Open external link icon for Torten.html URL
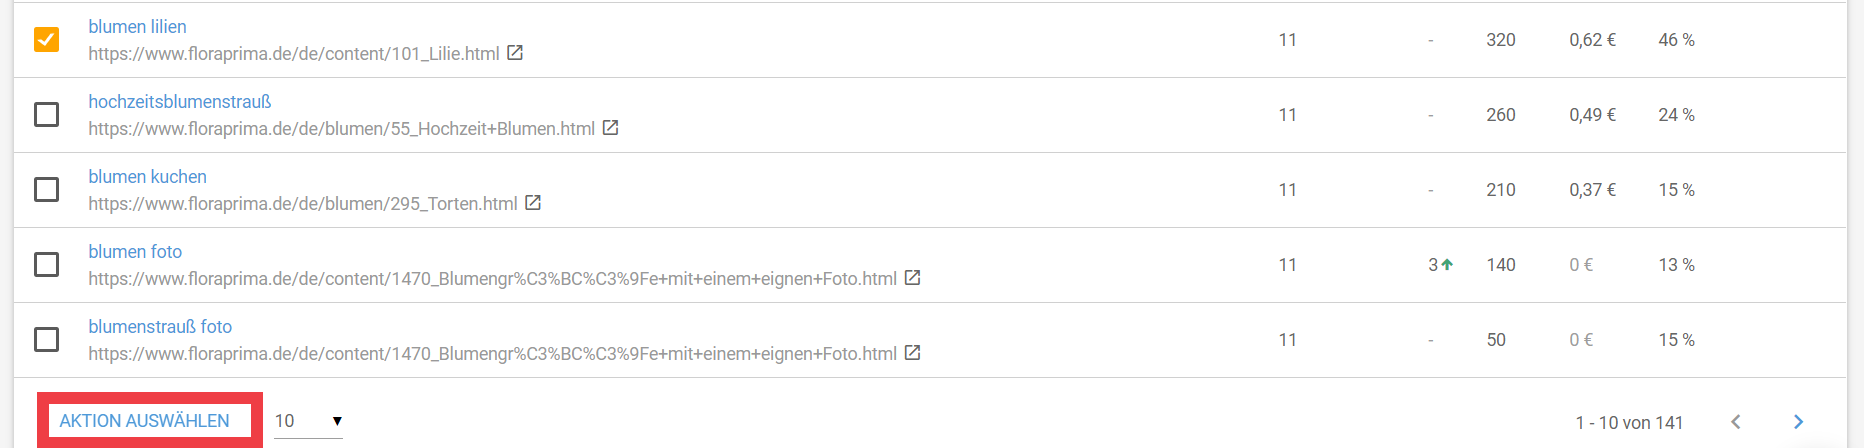 [x=533, y=203]
